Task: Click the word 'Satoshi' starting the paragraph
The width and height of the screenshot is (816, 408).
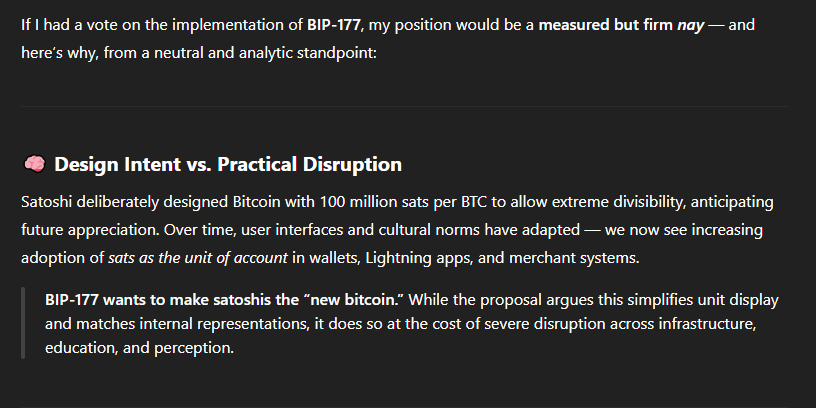Action: [x=47, y=202]
